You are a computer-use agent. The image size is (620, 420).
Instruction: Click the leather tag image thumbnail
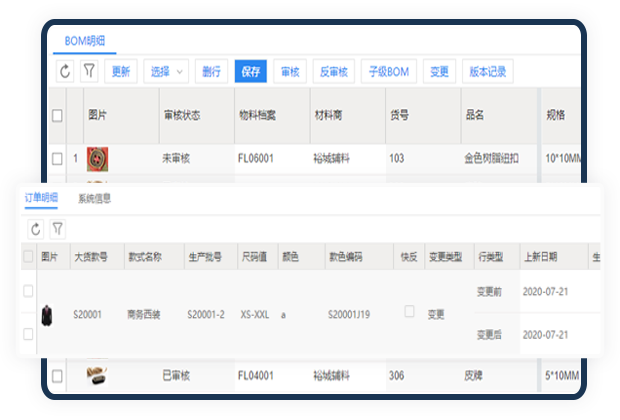click(x=98, y=376)
